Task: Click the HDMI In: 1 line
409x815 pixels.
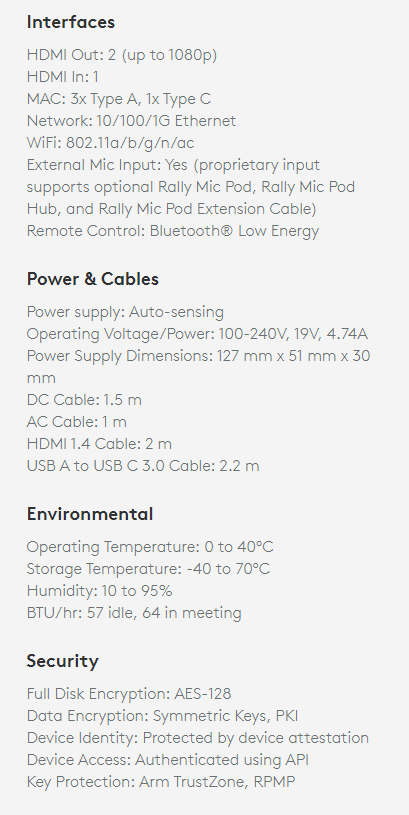Action: (62, 77)
